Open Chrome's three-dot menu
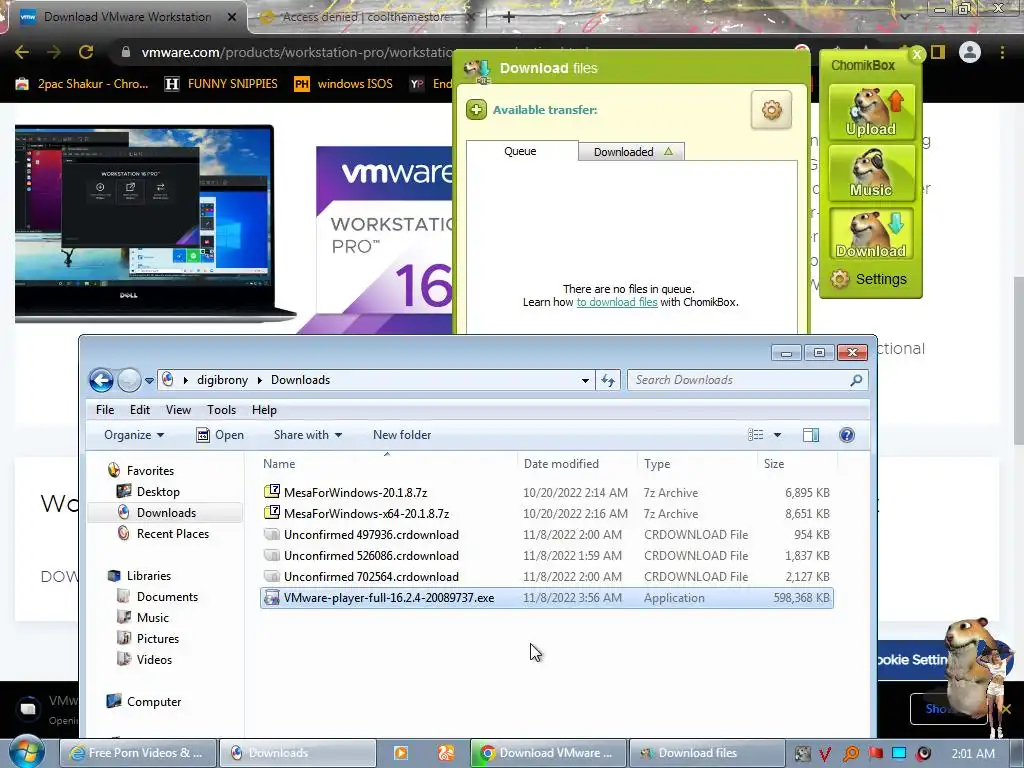The image size is (1024, 768). click(x=1002, y=52)
